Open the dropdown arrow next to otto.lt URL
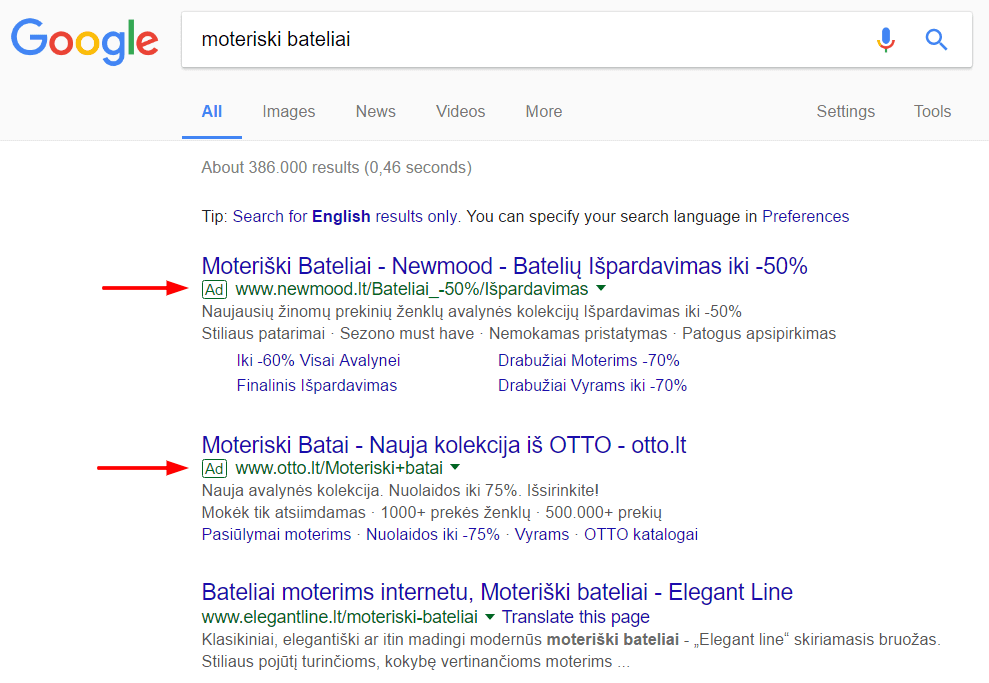 (455, 467)
